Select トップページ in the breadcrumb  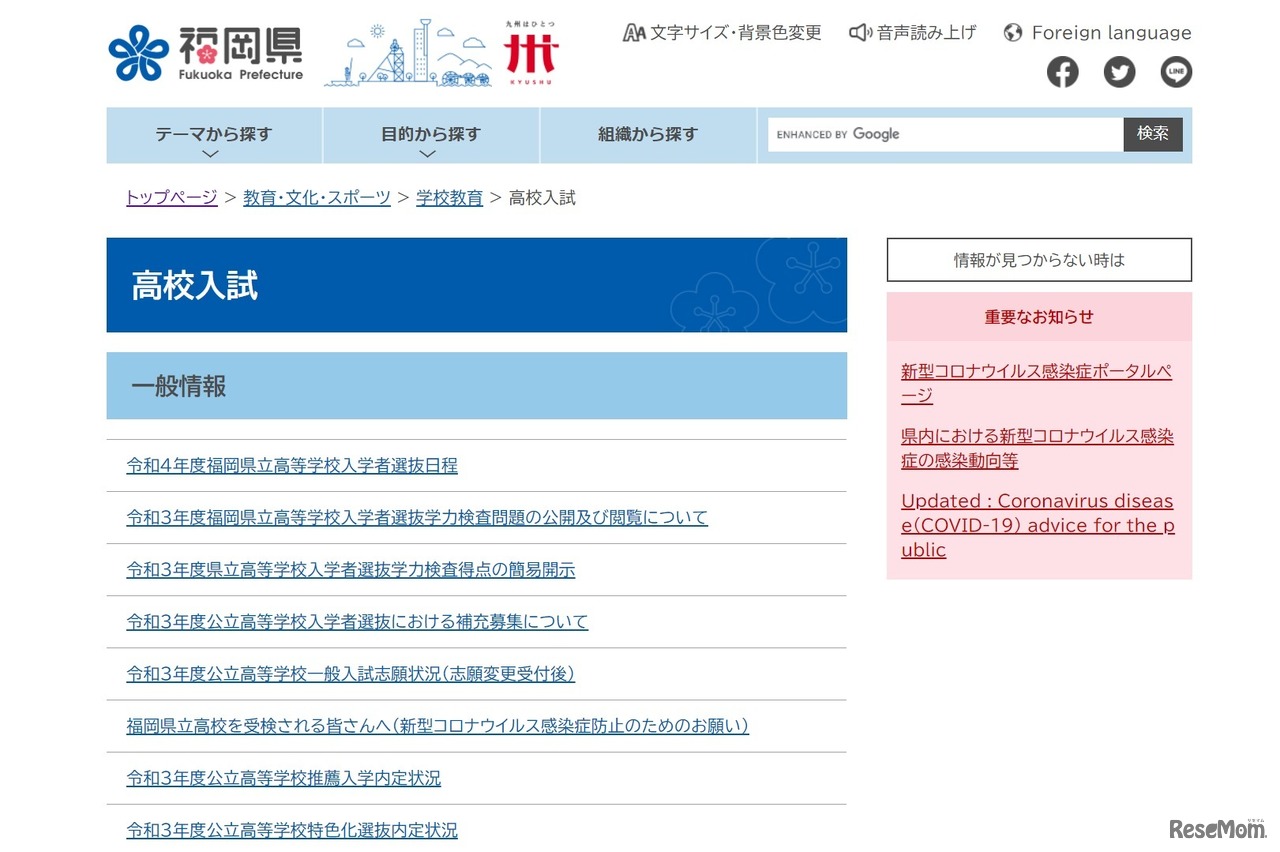point(170,197)
